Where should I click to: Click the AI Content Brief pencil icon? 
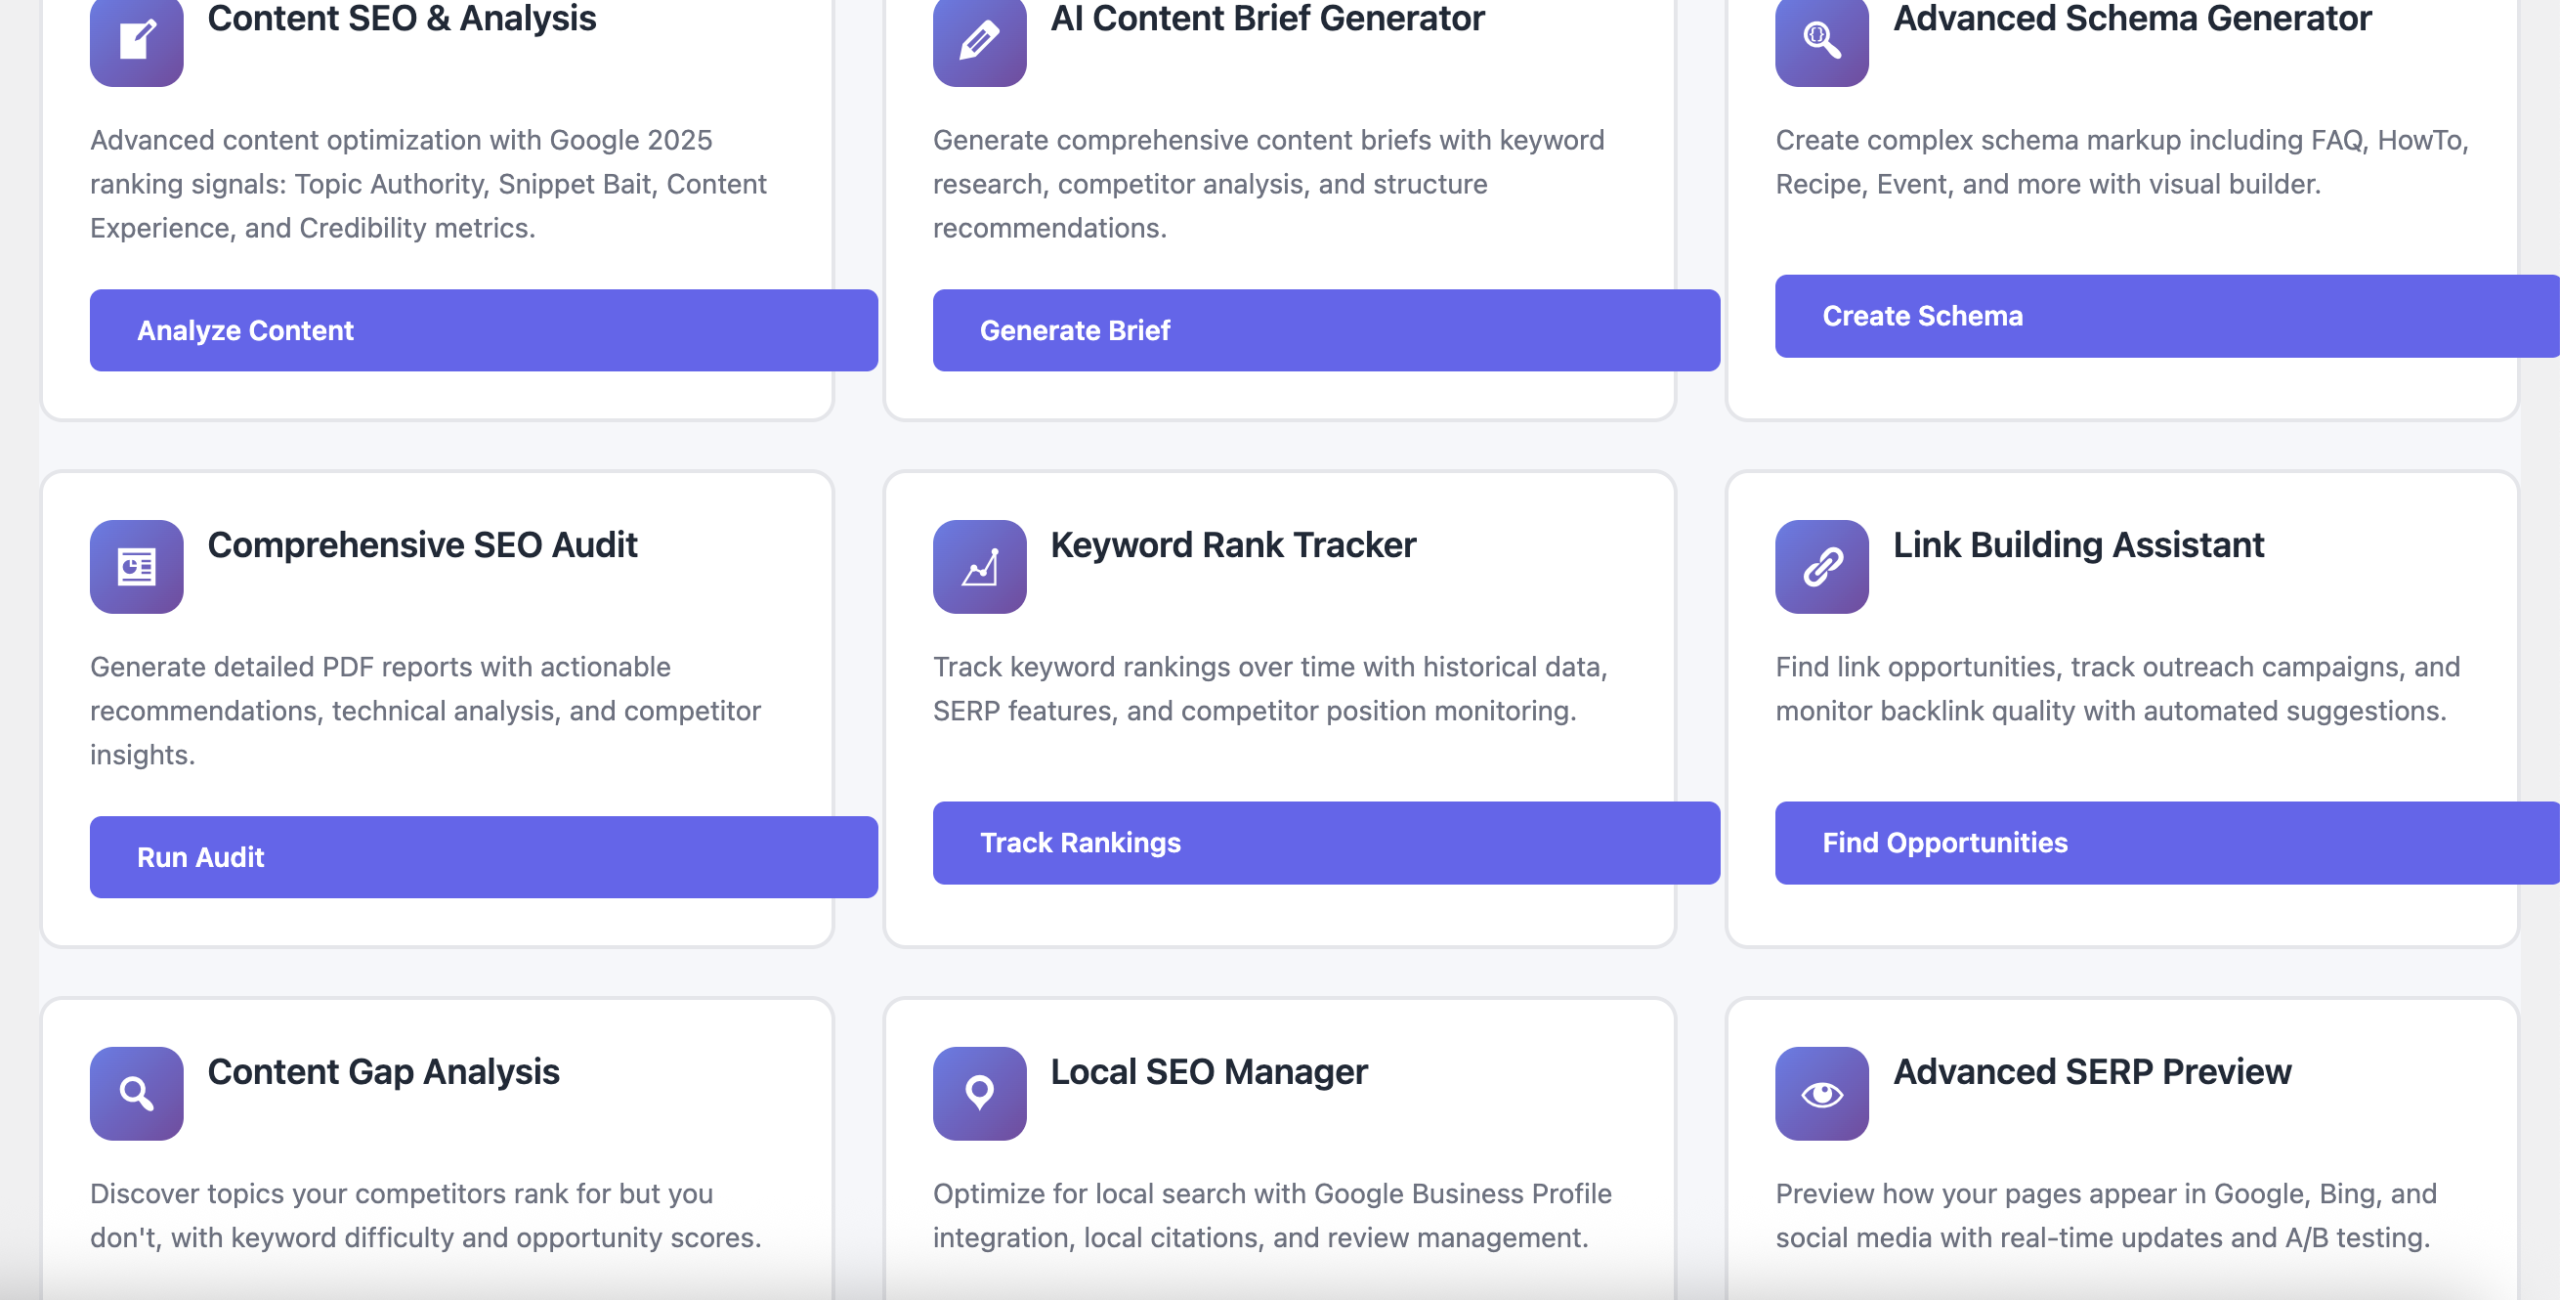coord(979,40)
